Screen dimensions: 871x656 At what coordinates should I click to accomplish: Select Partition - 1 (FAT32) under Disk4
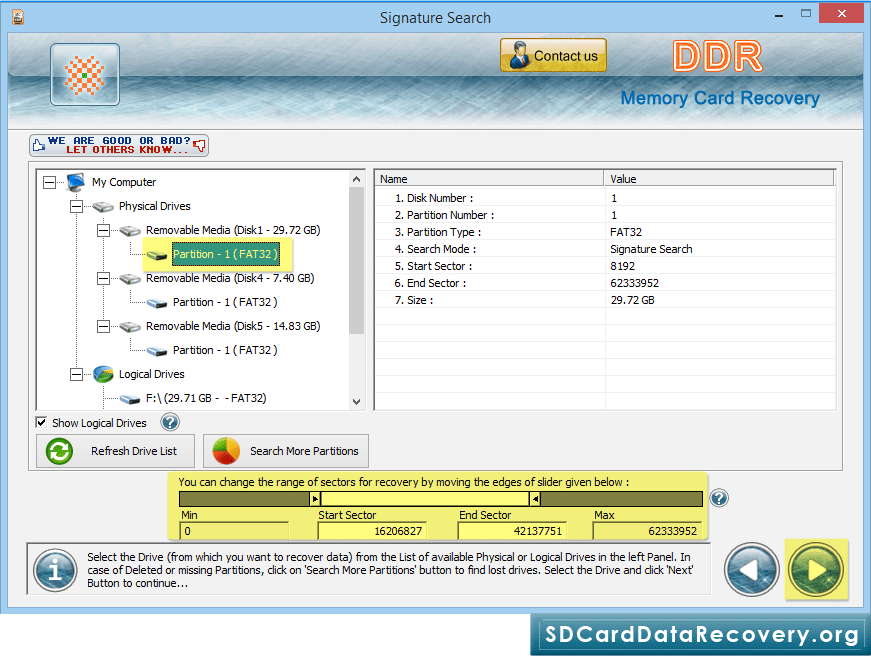click(225, 302)
